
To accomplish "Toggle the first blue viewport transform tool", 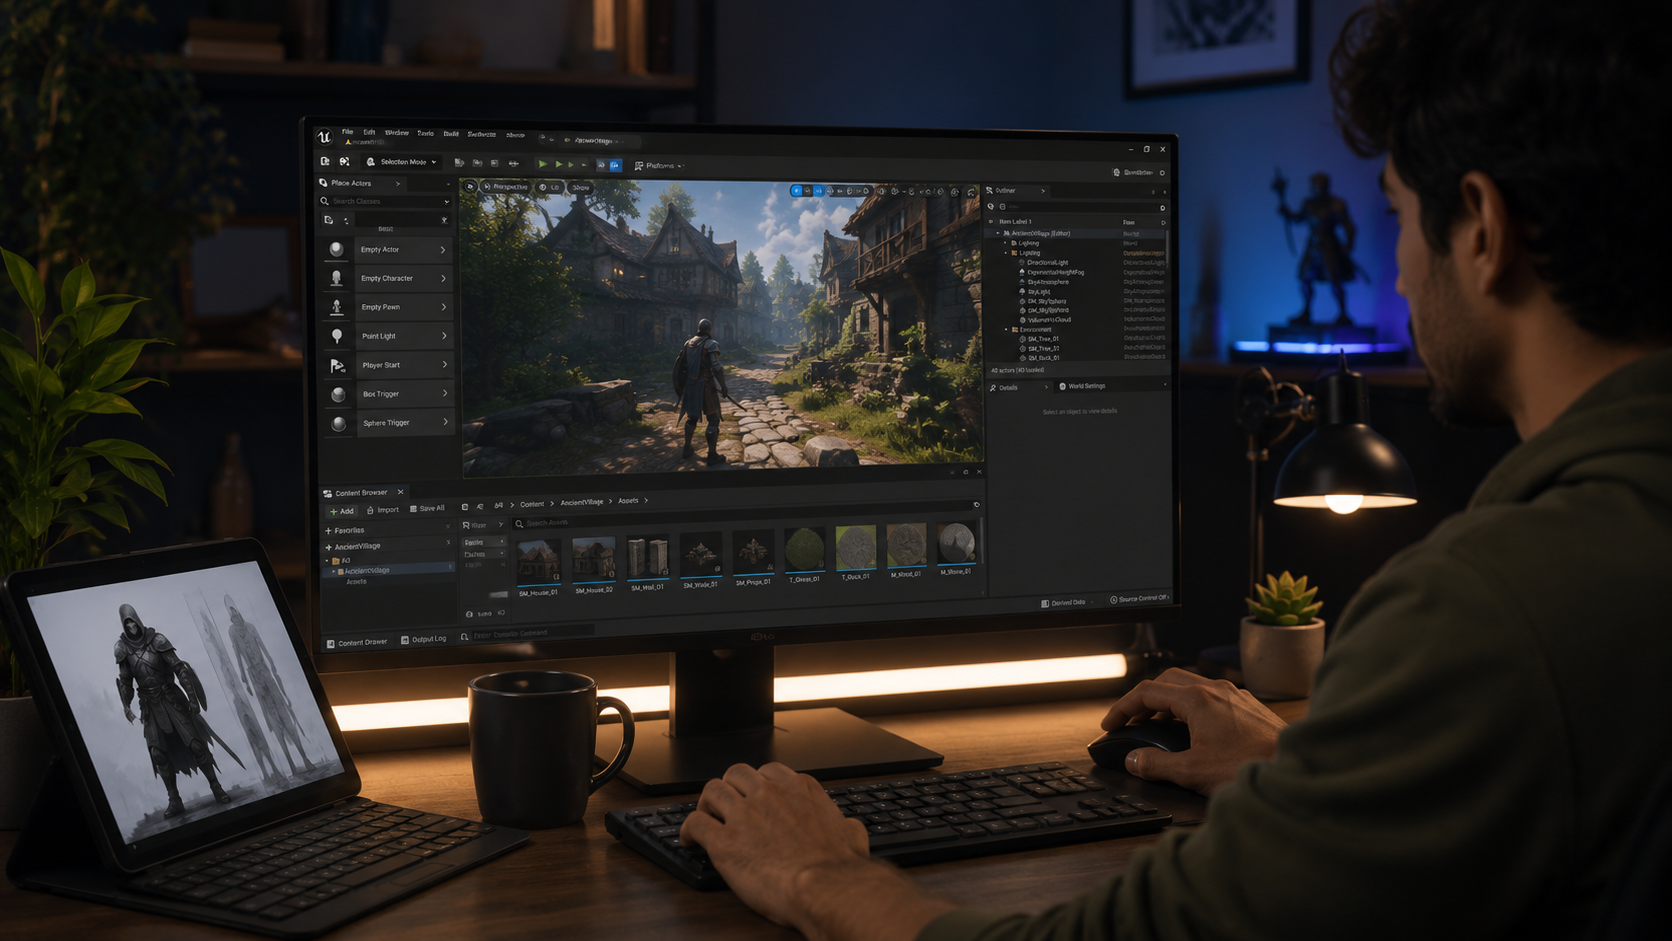I will (x=797, y=190).
